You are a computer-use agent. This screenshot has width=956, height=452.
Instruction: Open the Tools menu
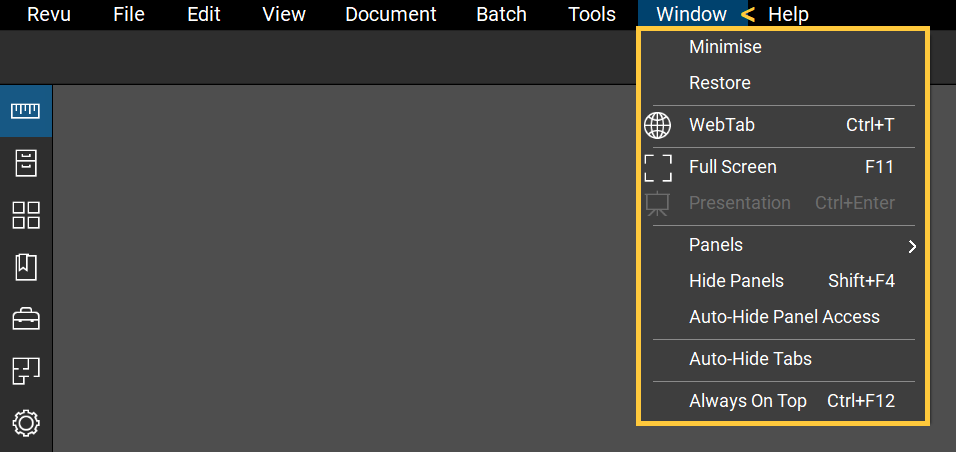point(592,14)
